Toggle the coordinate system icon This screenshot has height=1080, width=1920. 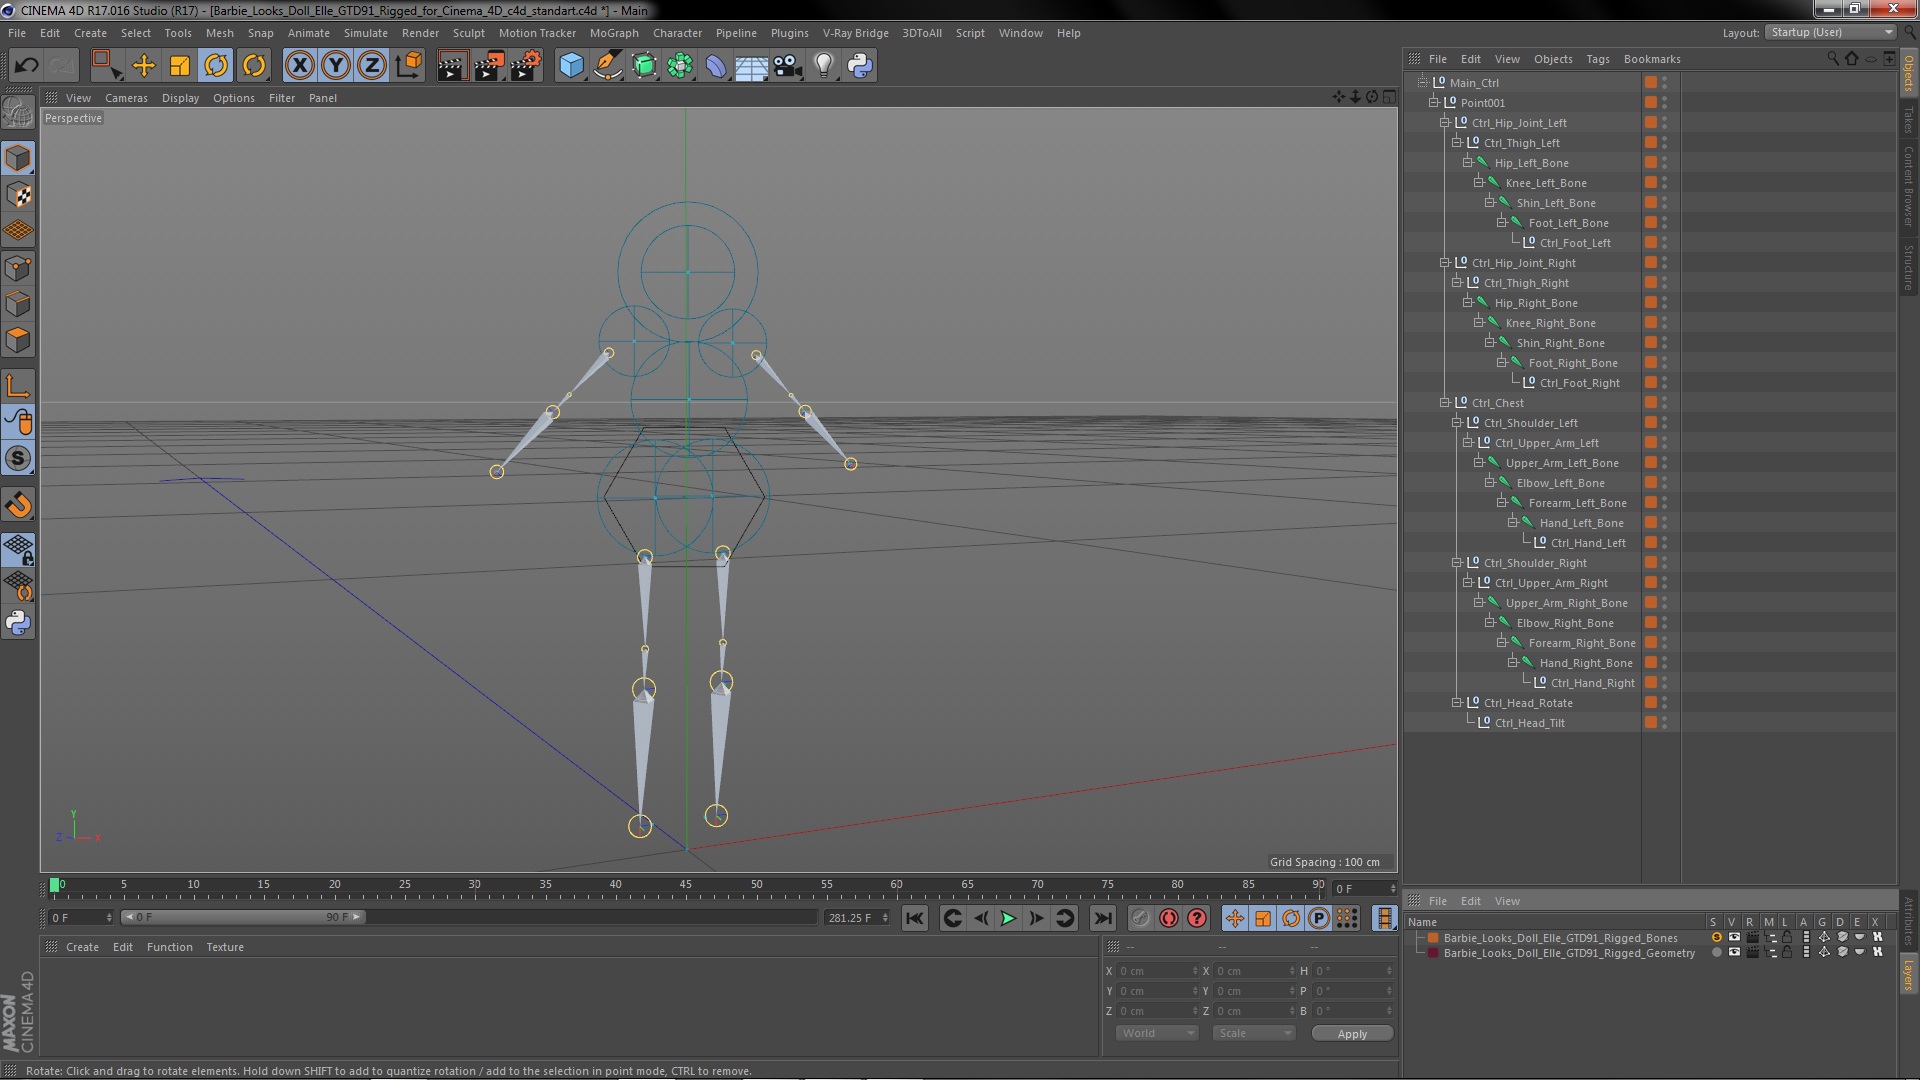pos(409,66)
